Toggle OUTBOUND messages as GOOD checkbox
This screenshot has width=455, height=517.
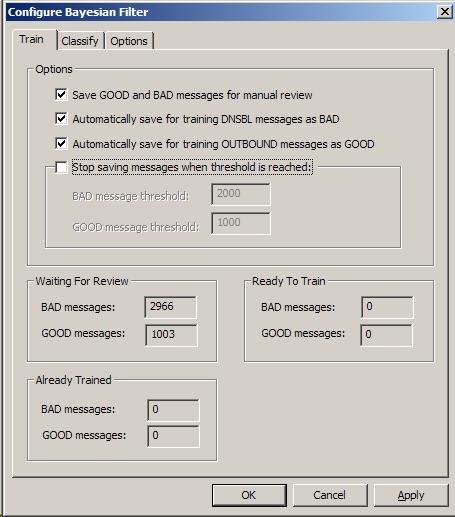pyautogui.click(x=61, y=144)
